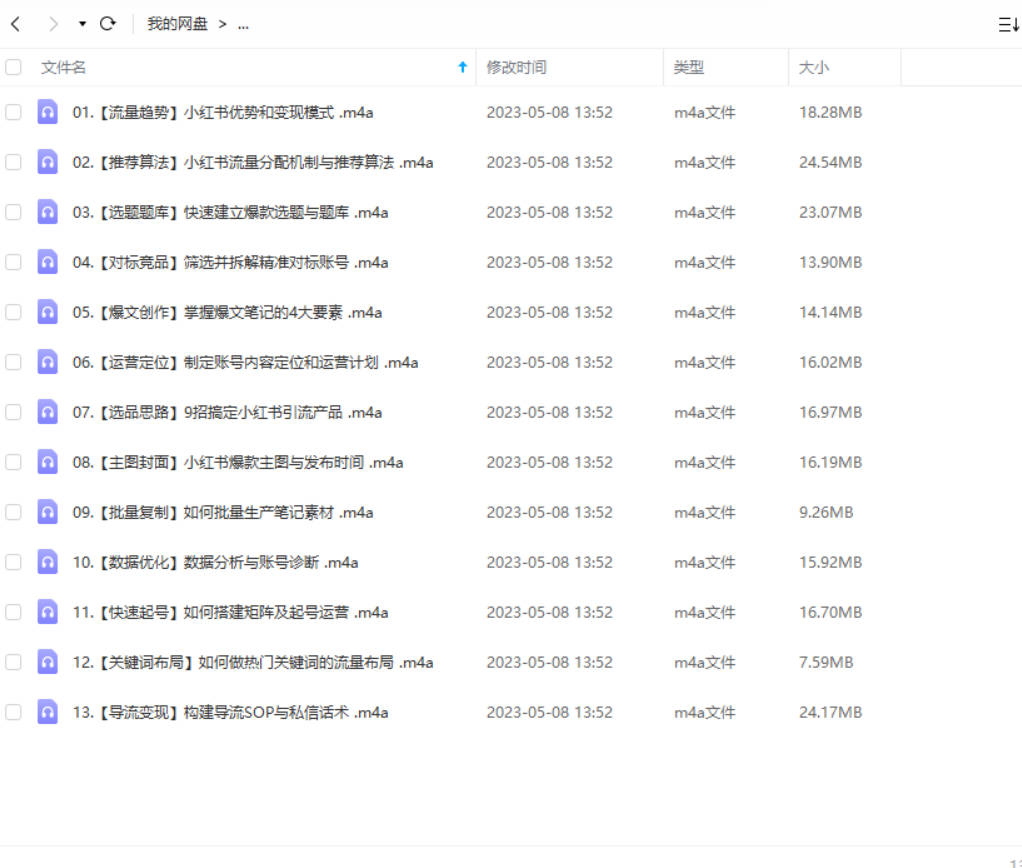
Task: Click size value 9.26MB
Action: click(x=826, y=512)
